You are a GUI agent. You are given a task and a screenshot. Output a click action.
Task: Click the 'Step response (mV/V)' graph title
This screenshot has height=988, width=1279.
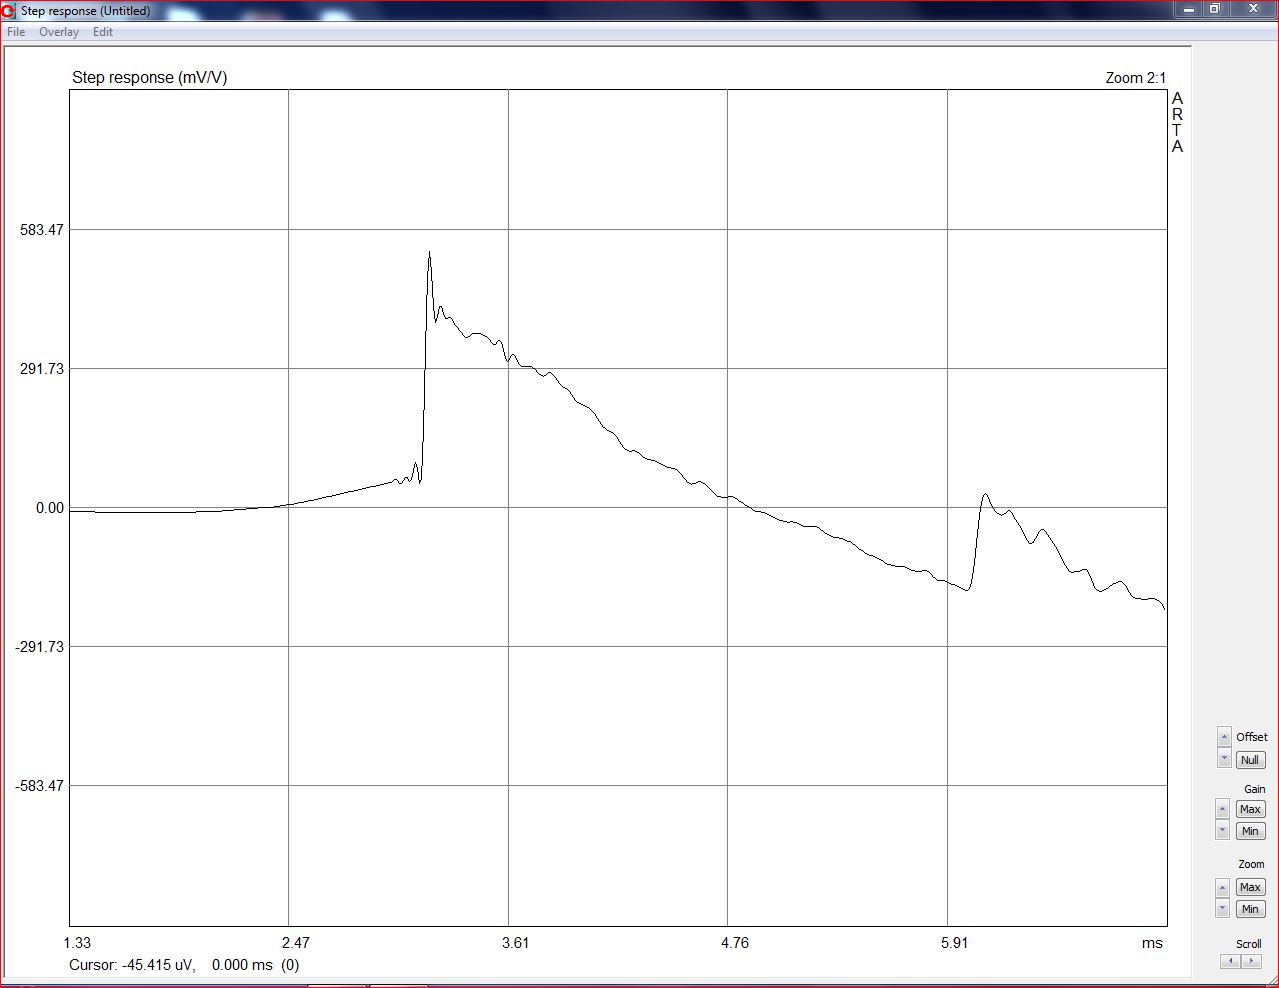coord(150,78)
